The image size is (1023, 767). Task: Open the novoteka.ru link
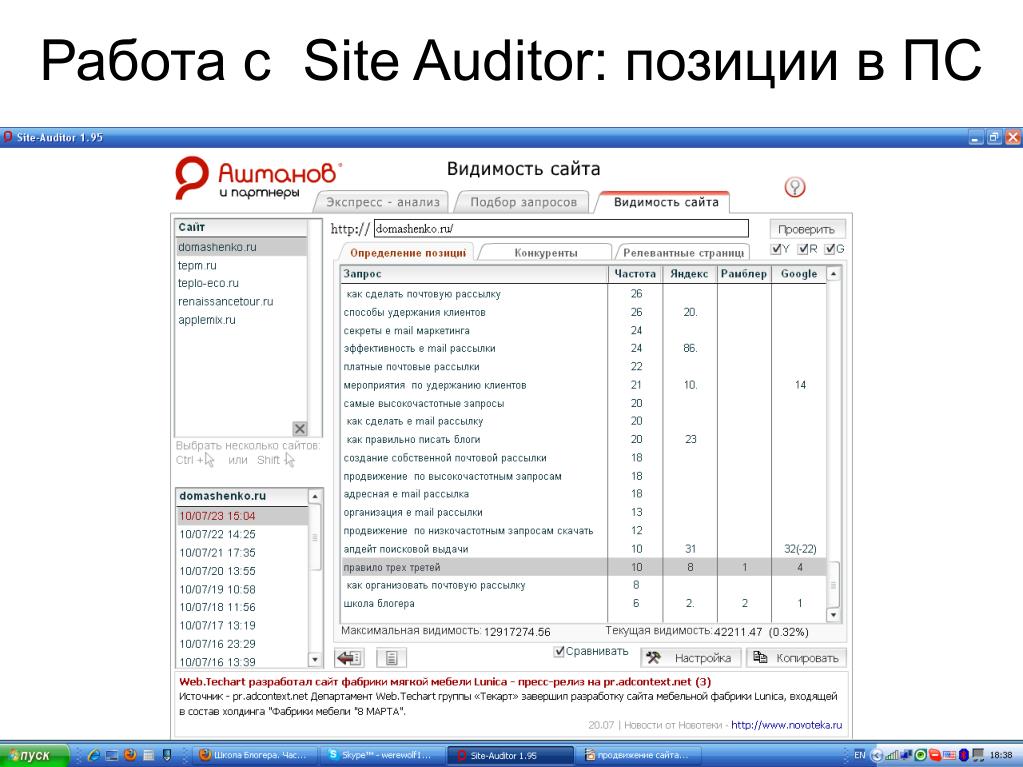click(786, 725)
